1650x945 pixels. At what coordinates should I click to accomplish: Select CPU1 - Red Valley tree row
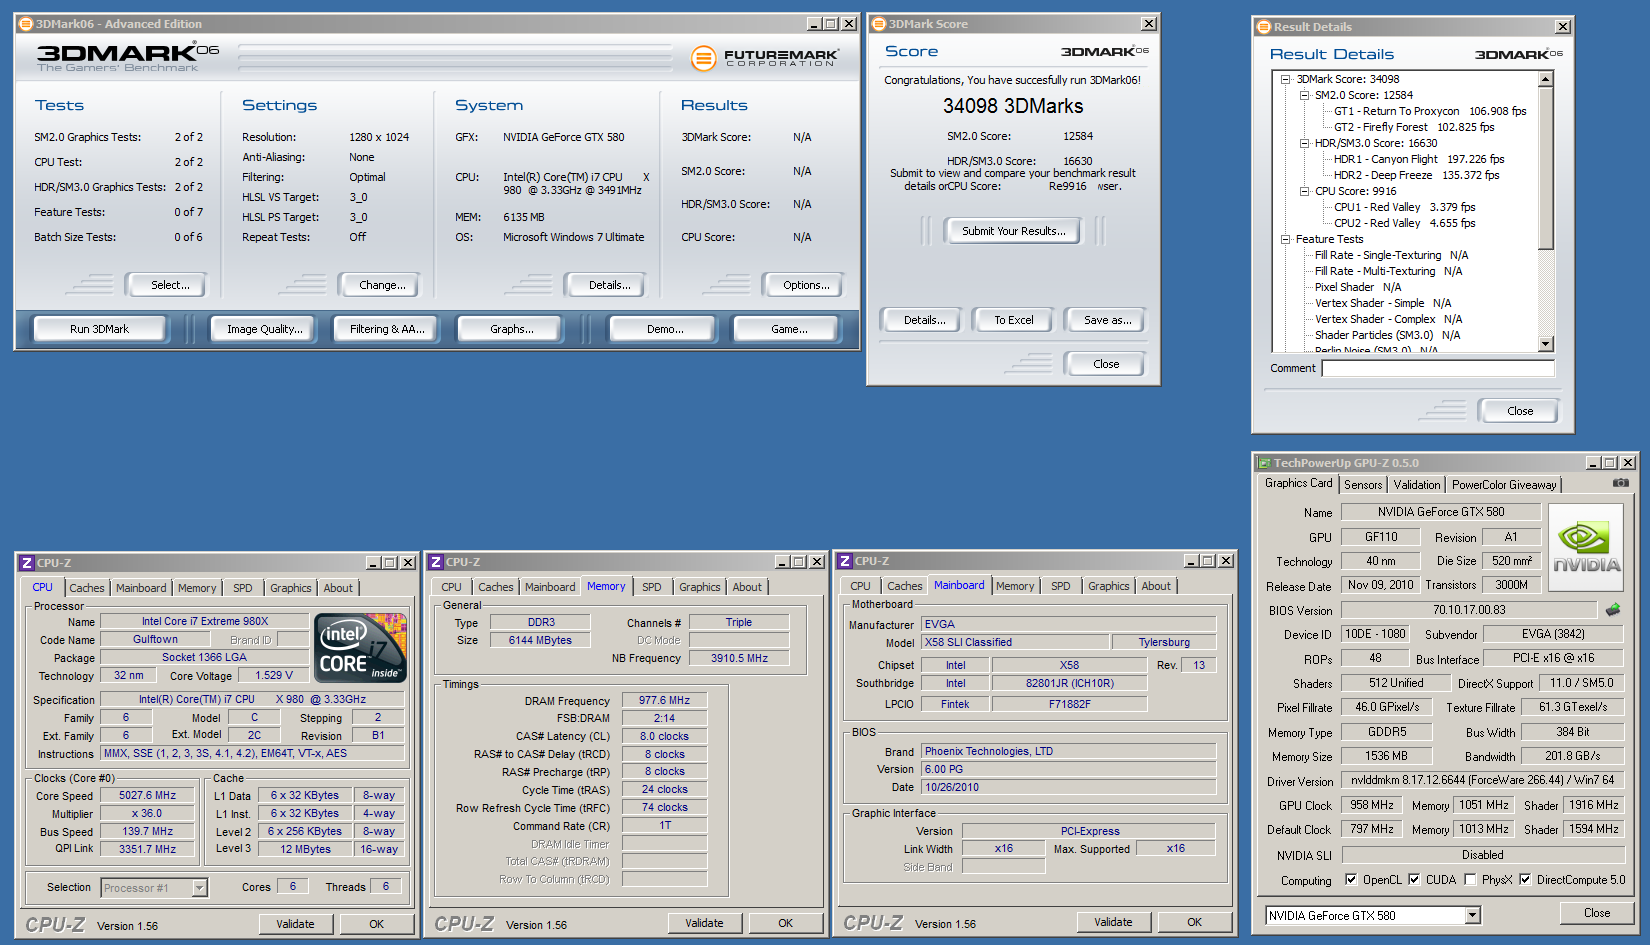[x=1404, y=207]
